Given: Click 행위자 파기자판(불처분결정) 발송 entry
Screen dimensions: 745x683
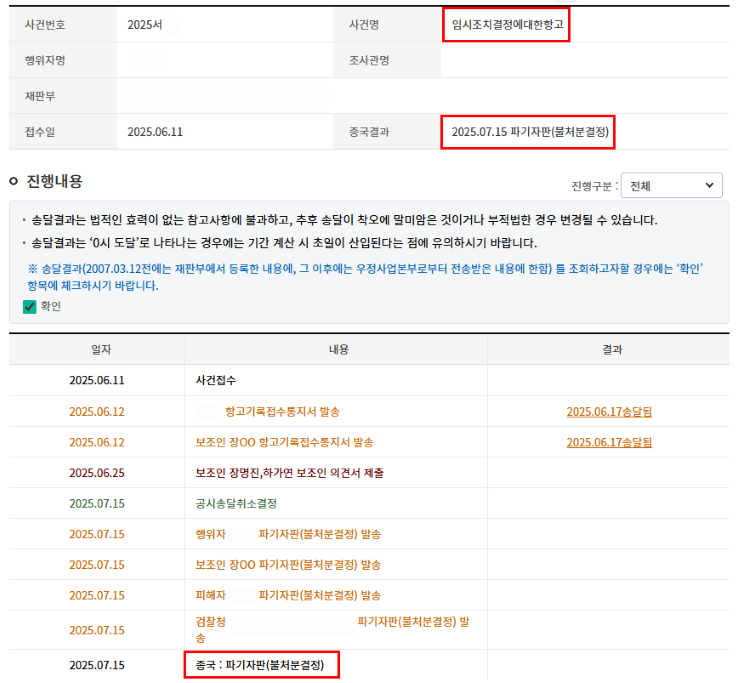Looking at the screenshot, I should pyautogui.click(x=288, y=534).
